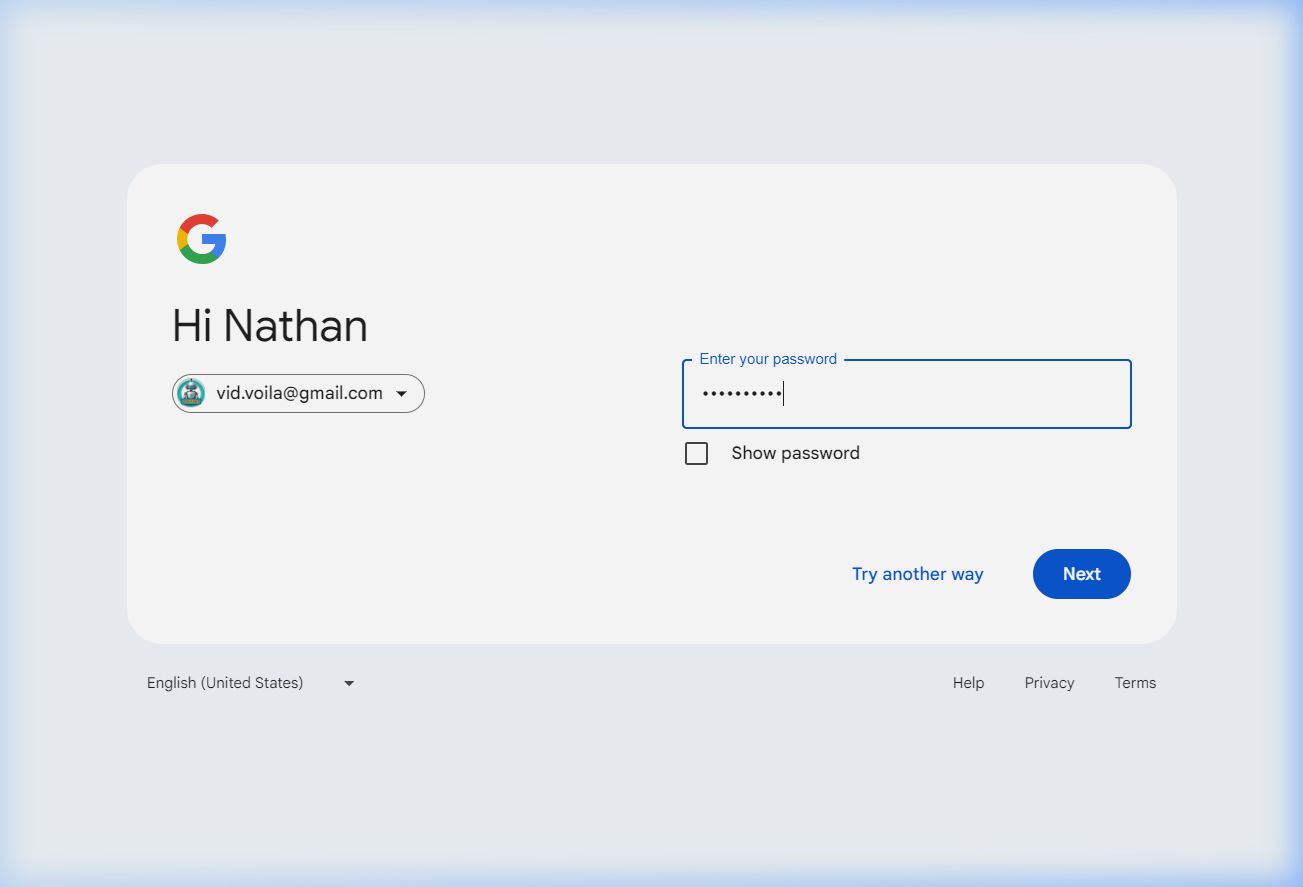Click the Google logo

tap(202, 239)
